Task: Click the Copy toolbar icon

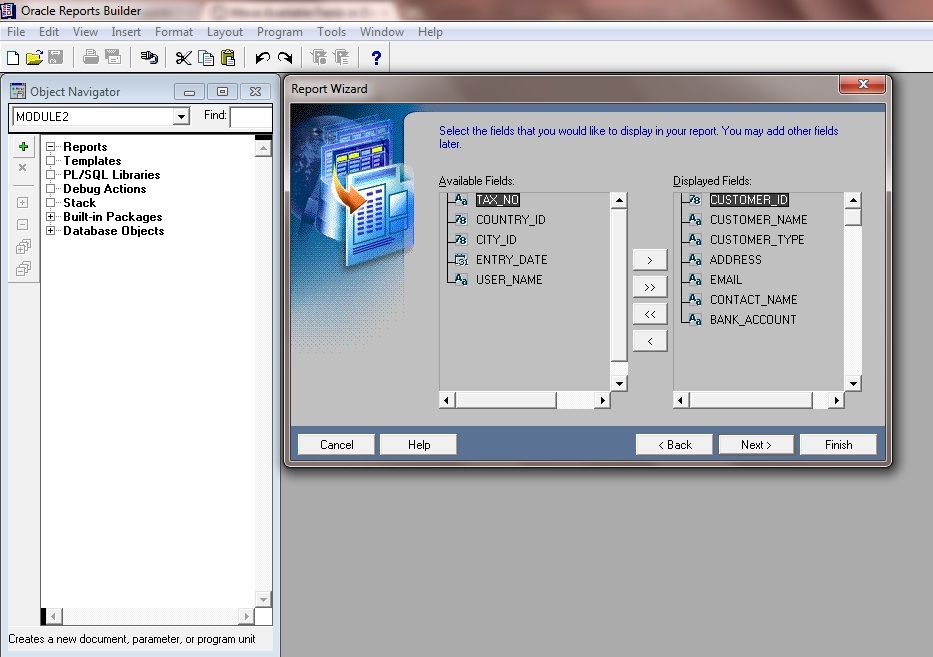Action: (206, 58)
